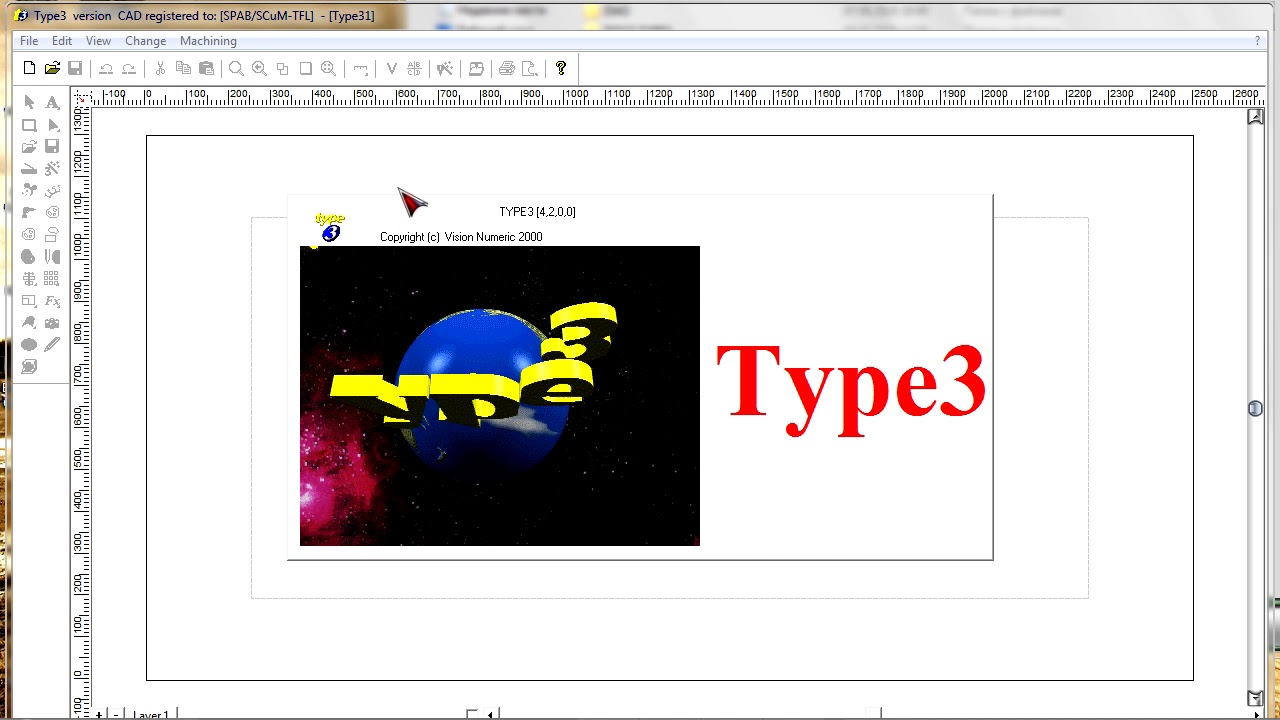Click the zoom on selected objects icon

282,69
